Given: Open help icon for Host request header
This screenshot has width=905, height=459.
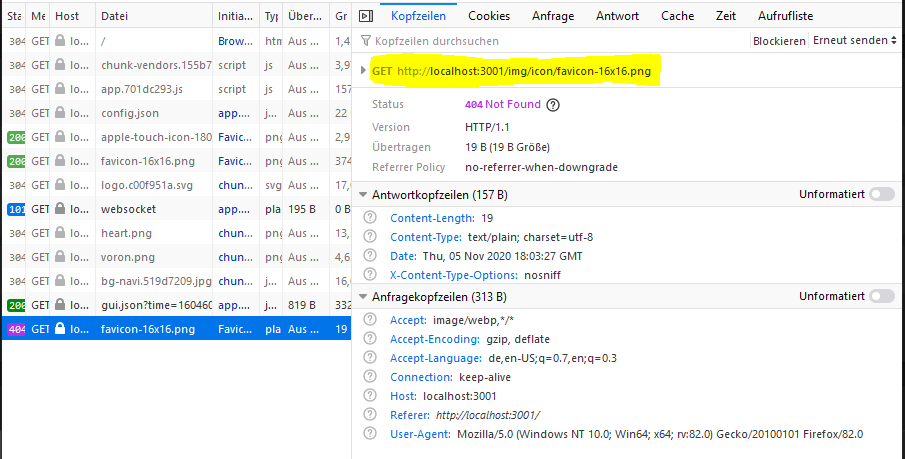Looking at the screenshot, I should click(x=370, y=395).
